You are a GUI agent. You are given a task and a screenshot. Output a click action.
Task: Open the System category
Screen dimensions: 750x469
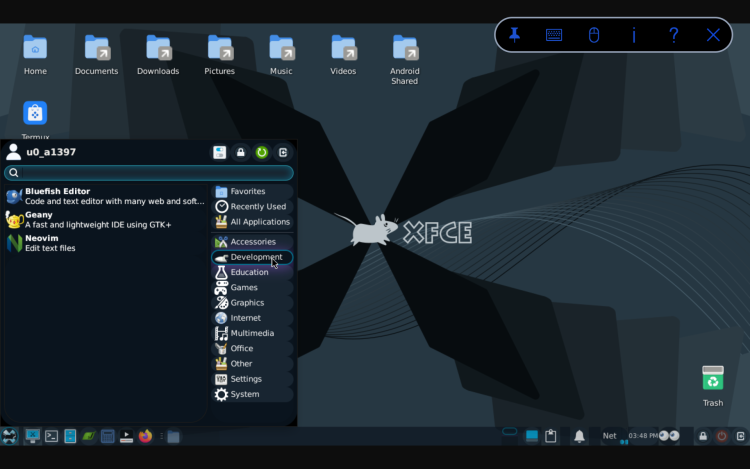(x=252, y=394)
